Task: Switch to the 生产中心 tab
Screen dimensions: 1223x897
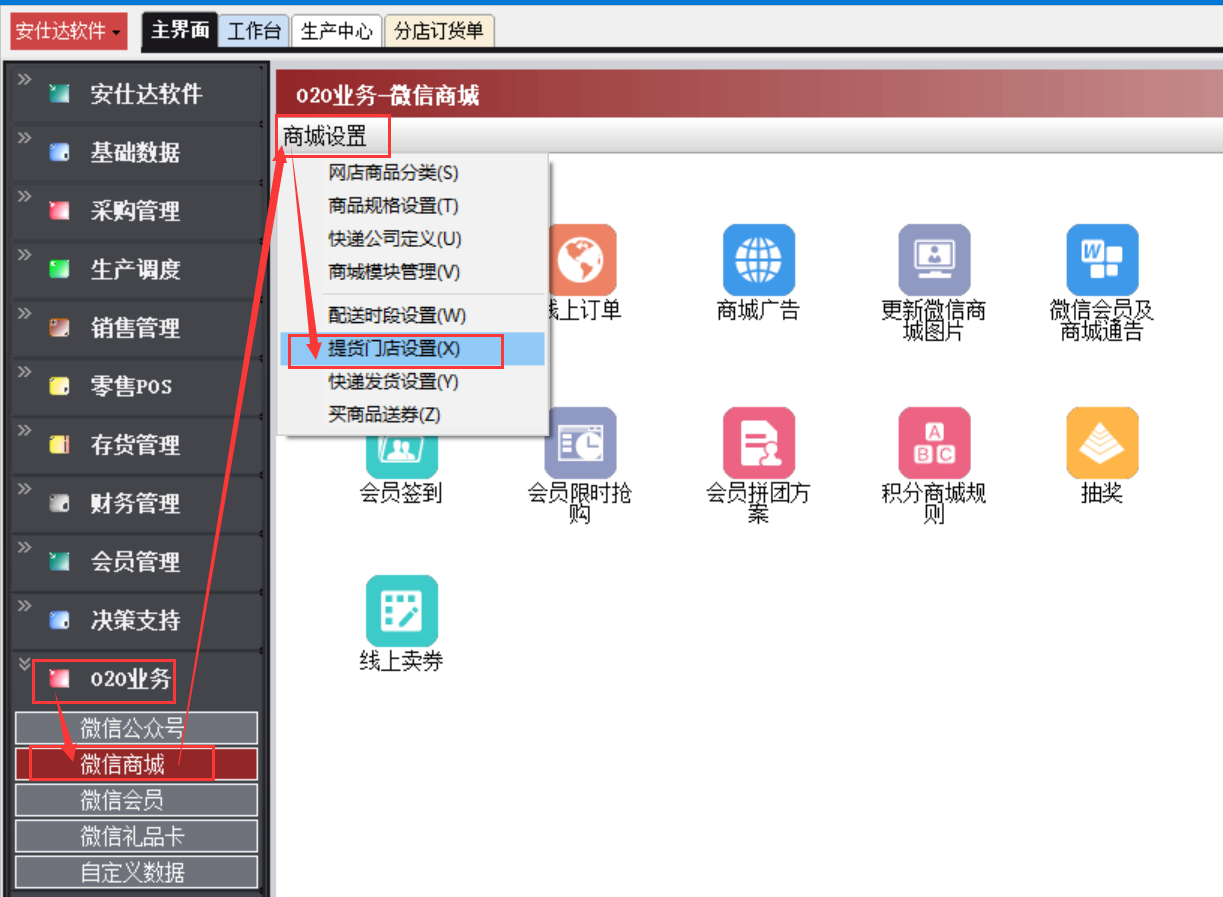Action: coord(337,32)
